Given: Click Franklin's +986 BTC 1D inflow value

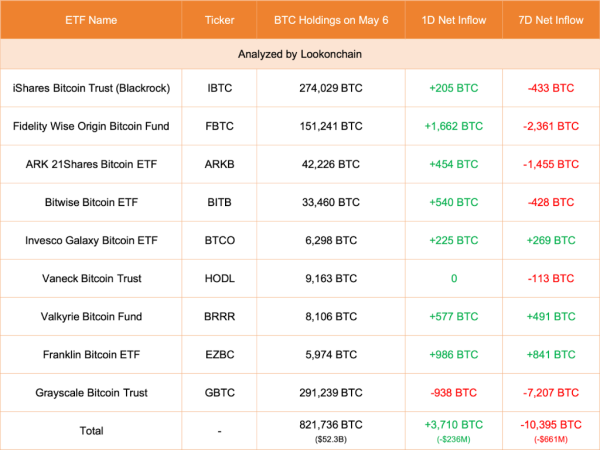Looking at the screenshot, I should [x=454, y=355].
